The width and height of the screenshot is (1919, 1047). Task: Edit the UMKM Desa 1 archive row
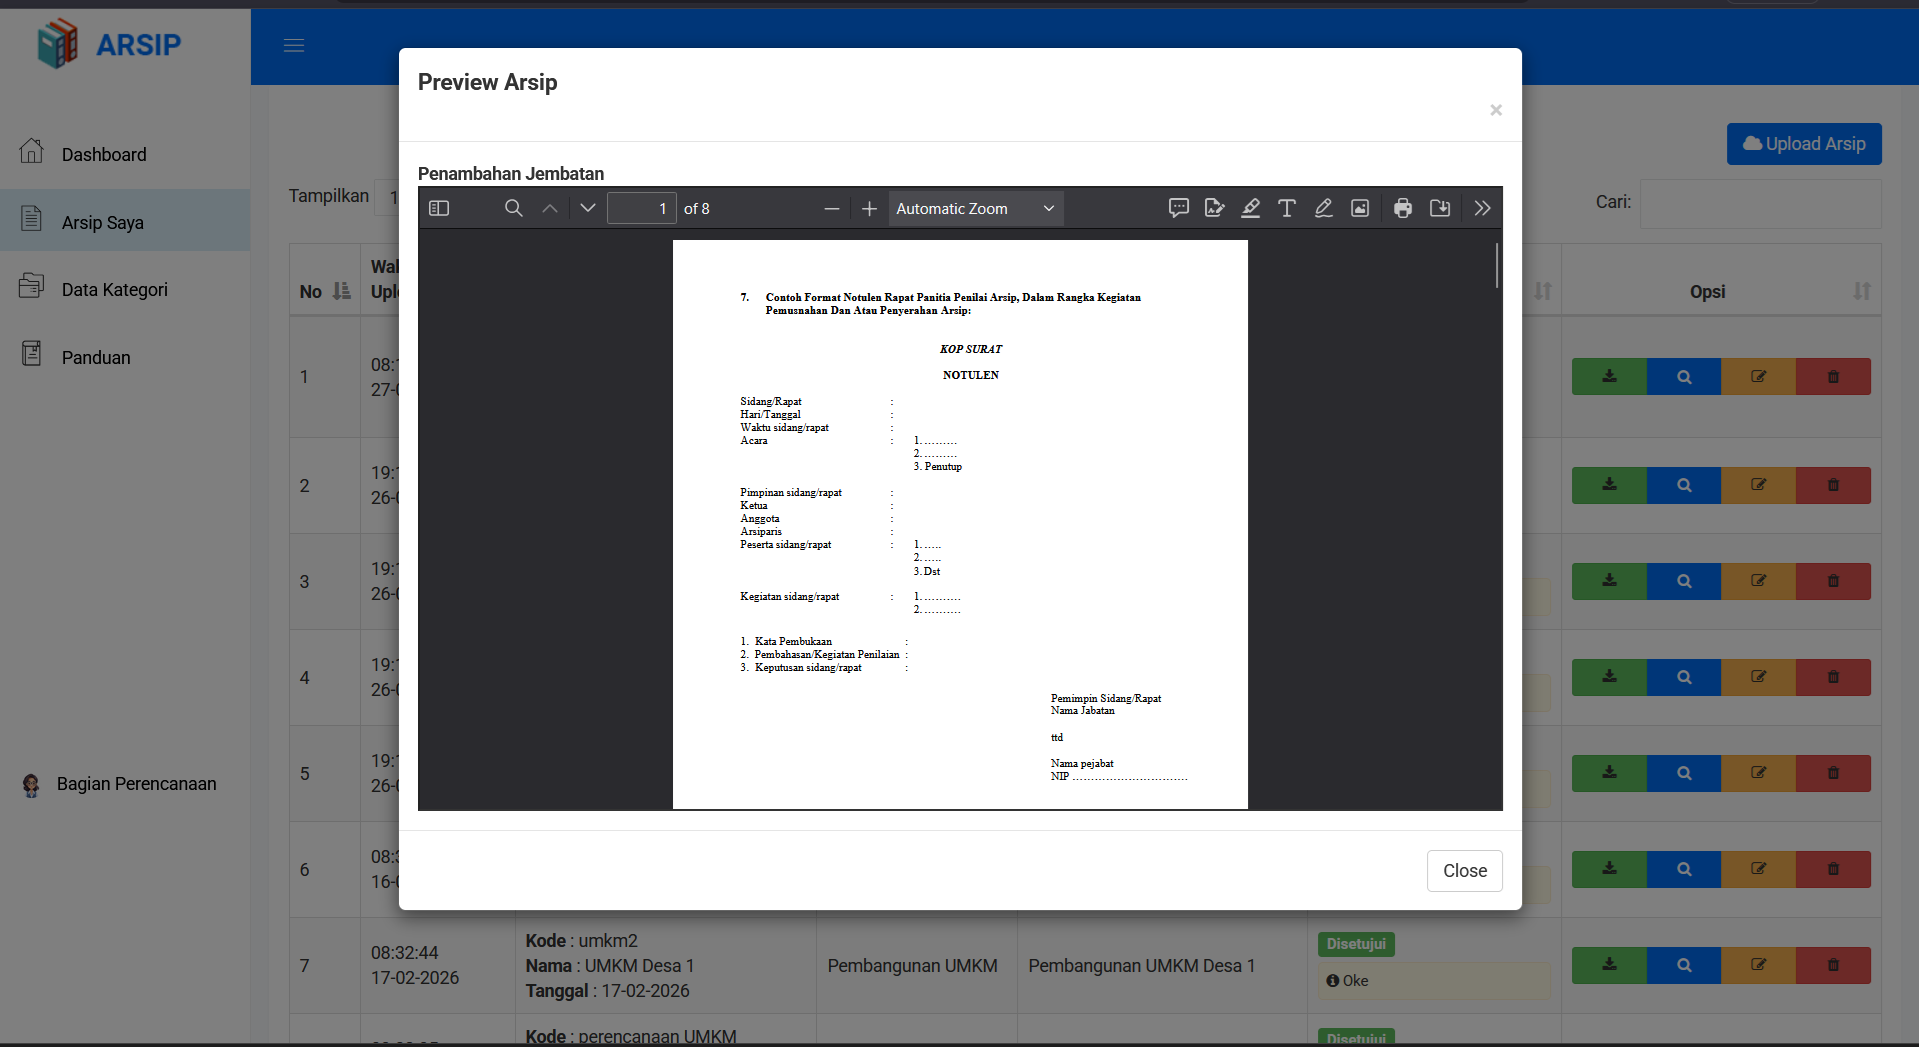(x=1758, y=965)
